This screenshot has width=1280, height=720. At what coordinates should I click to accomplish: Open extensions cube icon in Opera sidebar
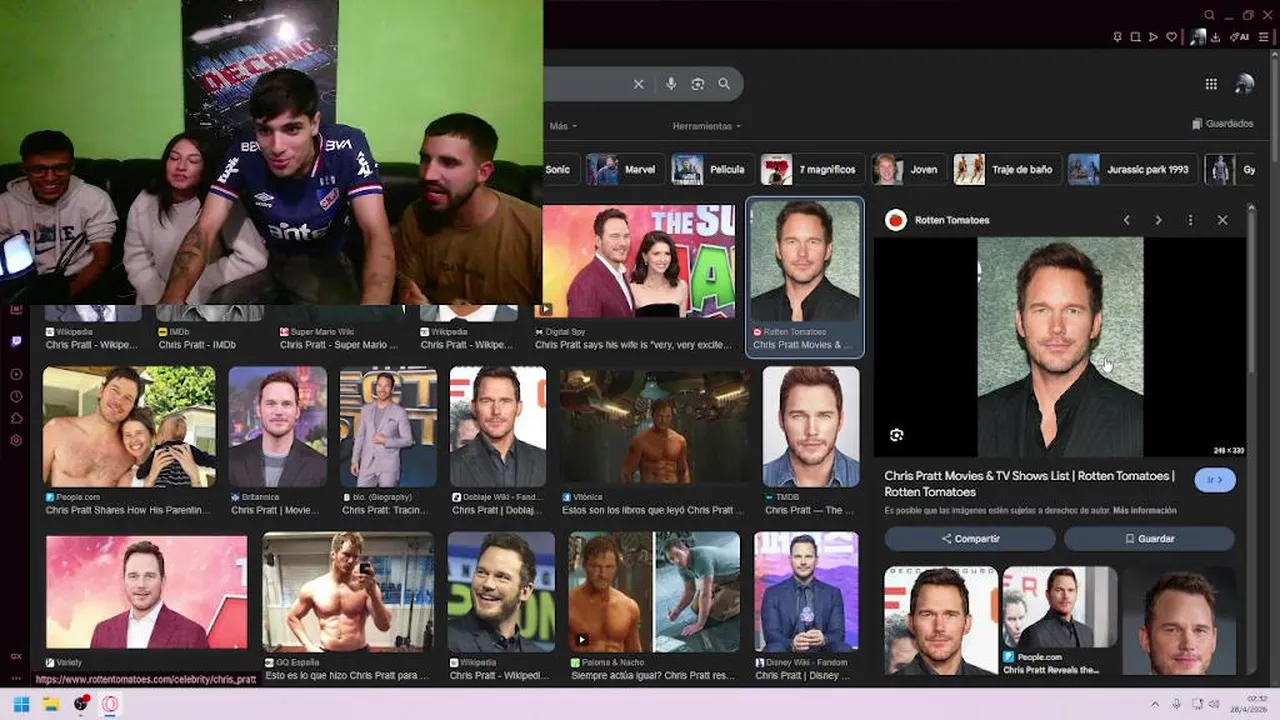tap(16, 418)
